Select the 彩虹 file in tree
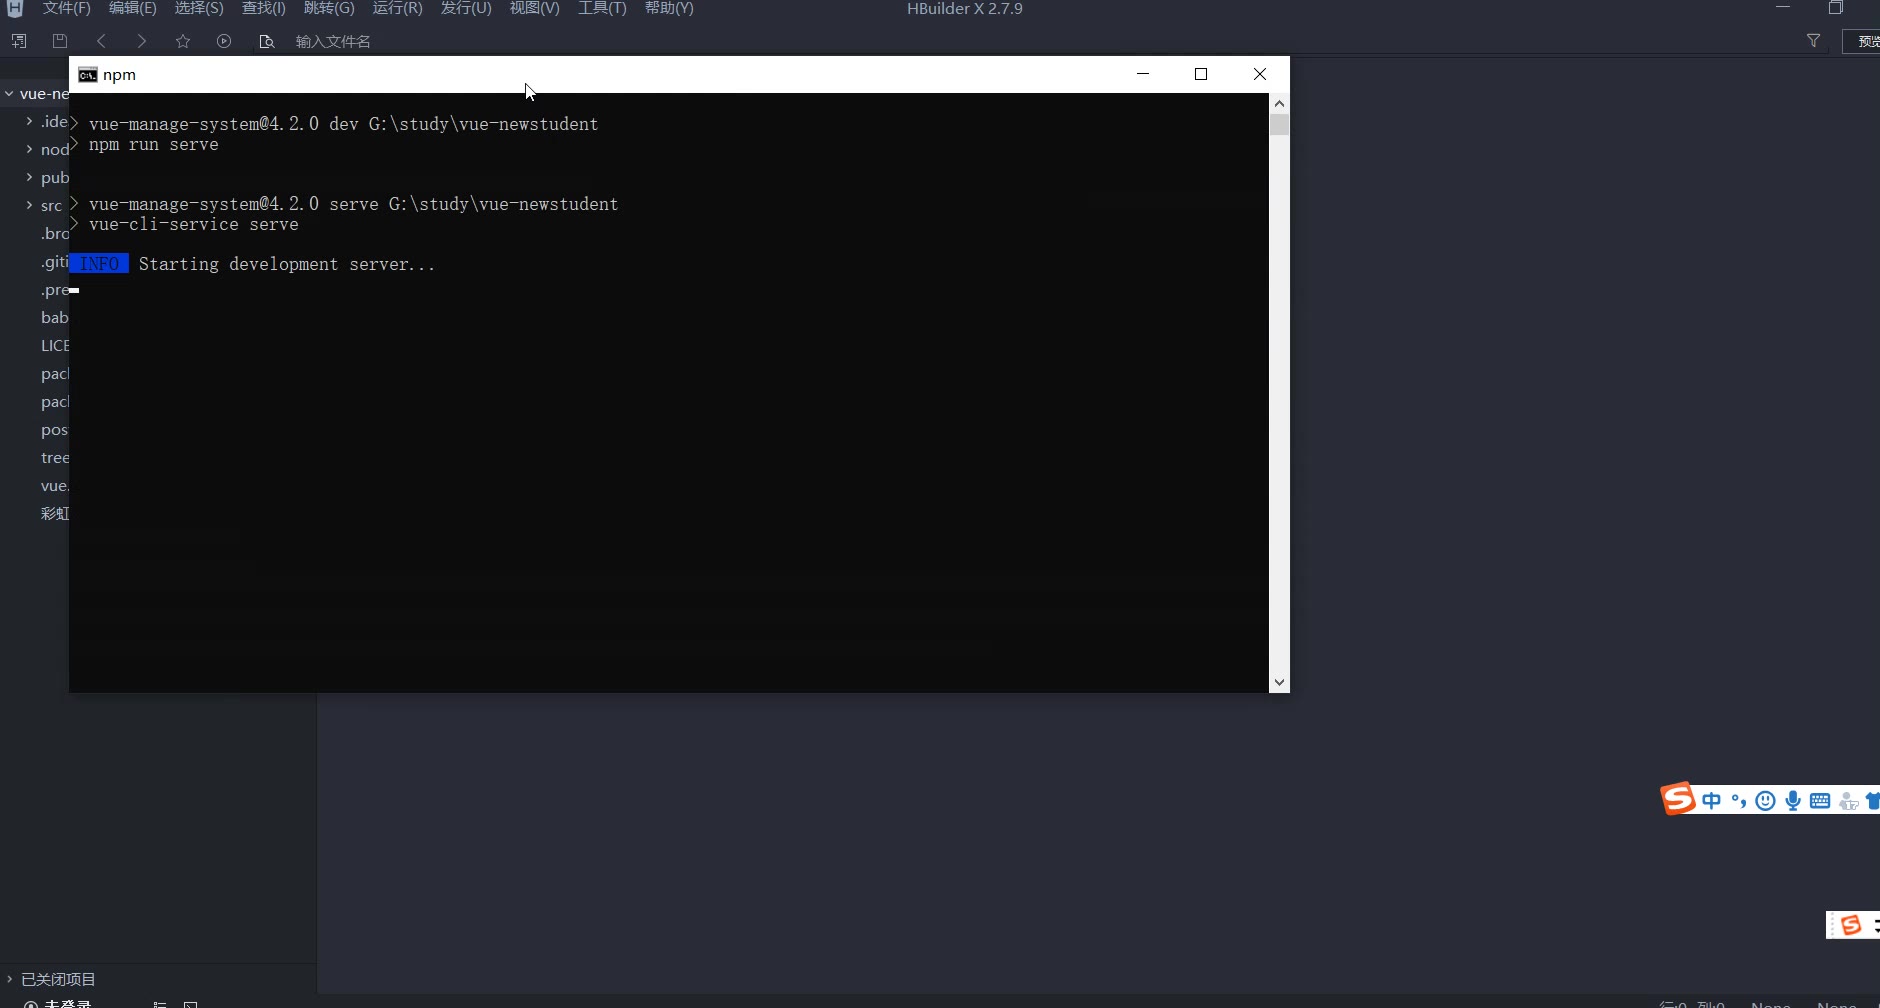This screenshot has width=1880, height=1008. (54, 513)
